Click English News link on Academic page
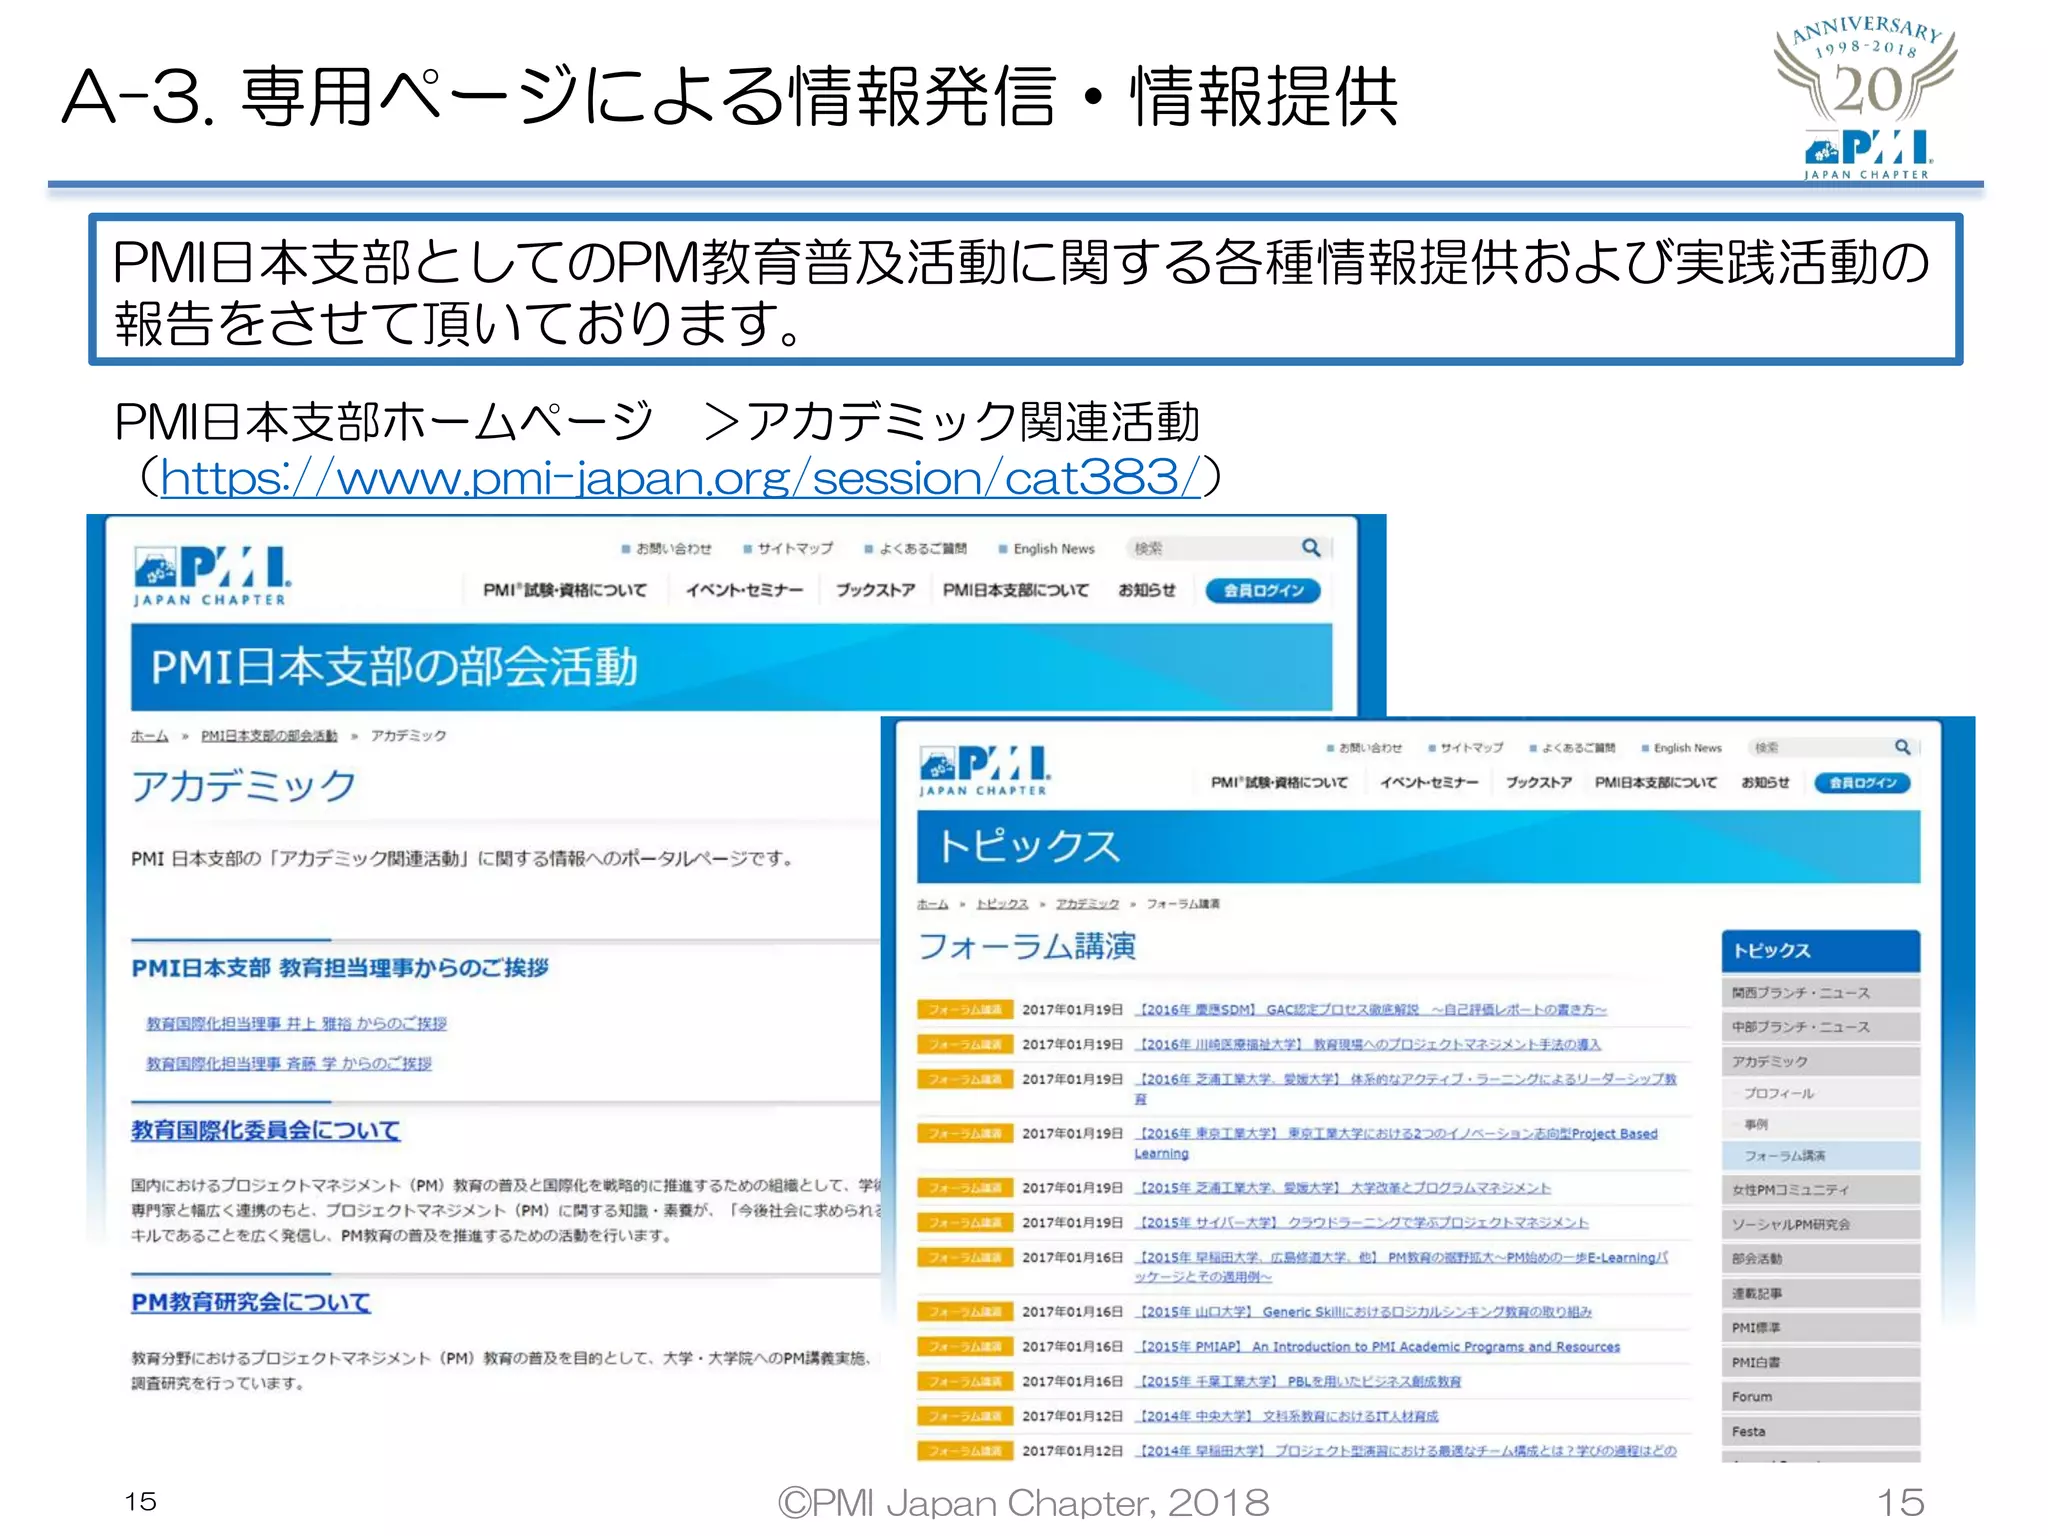 pos(1054,548)
